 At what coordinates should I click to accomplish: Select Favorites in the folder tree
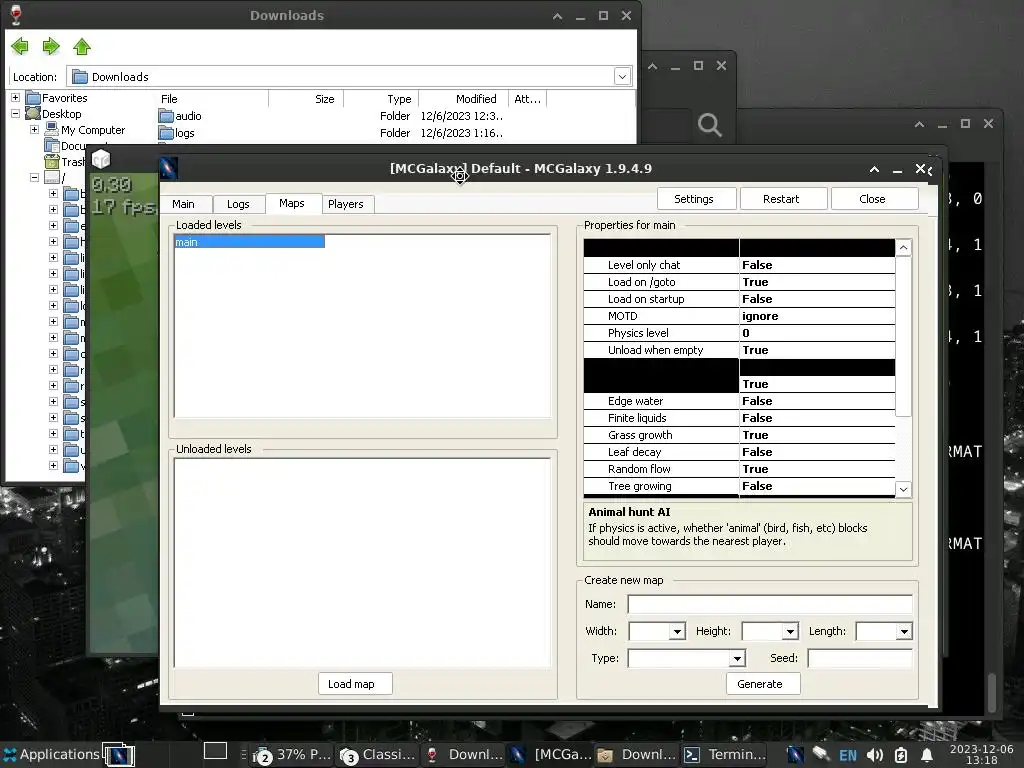coord(64,98)
